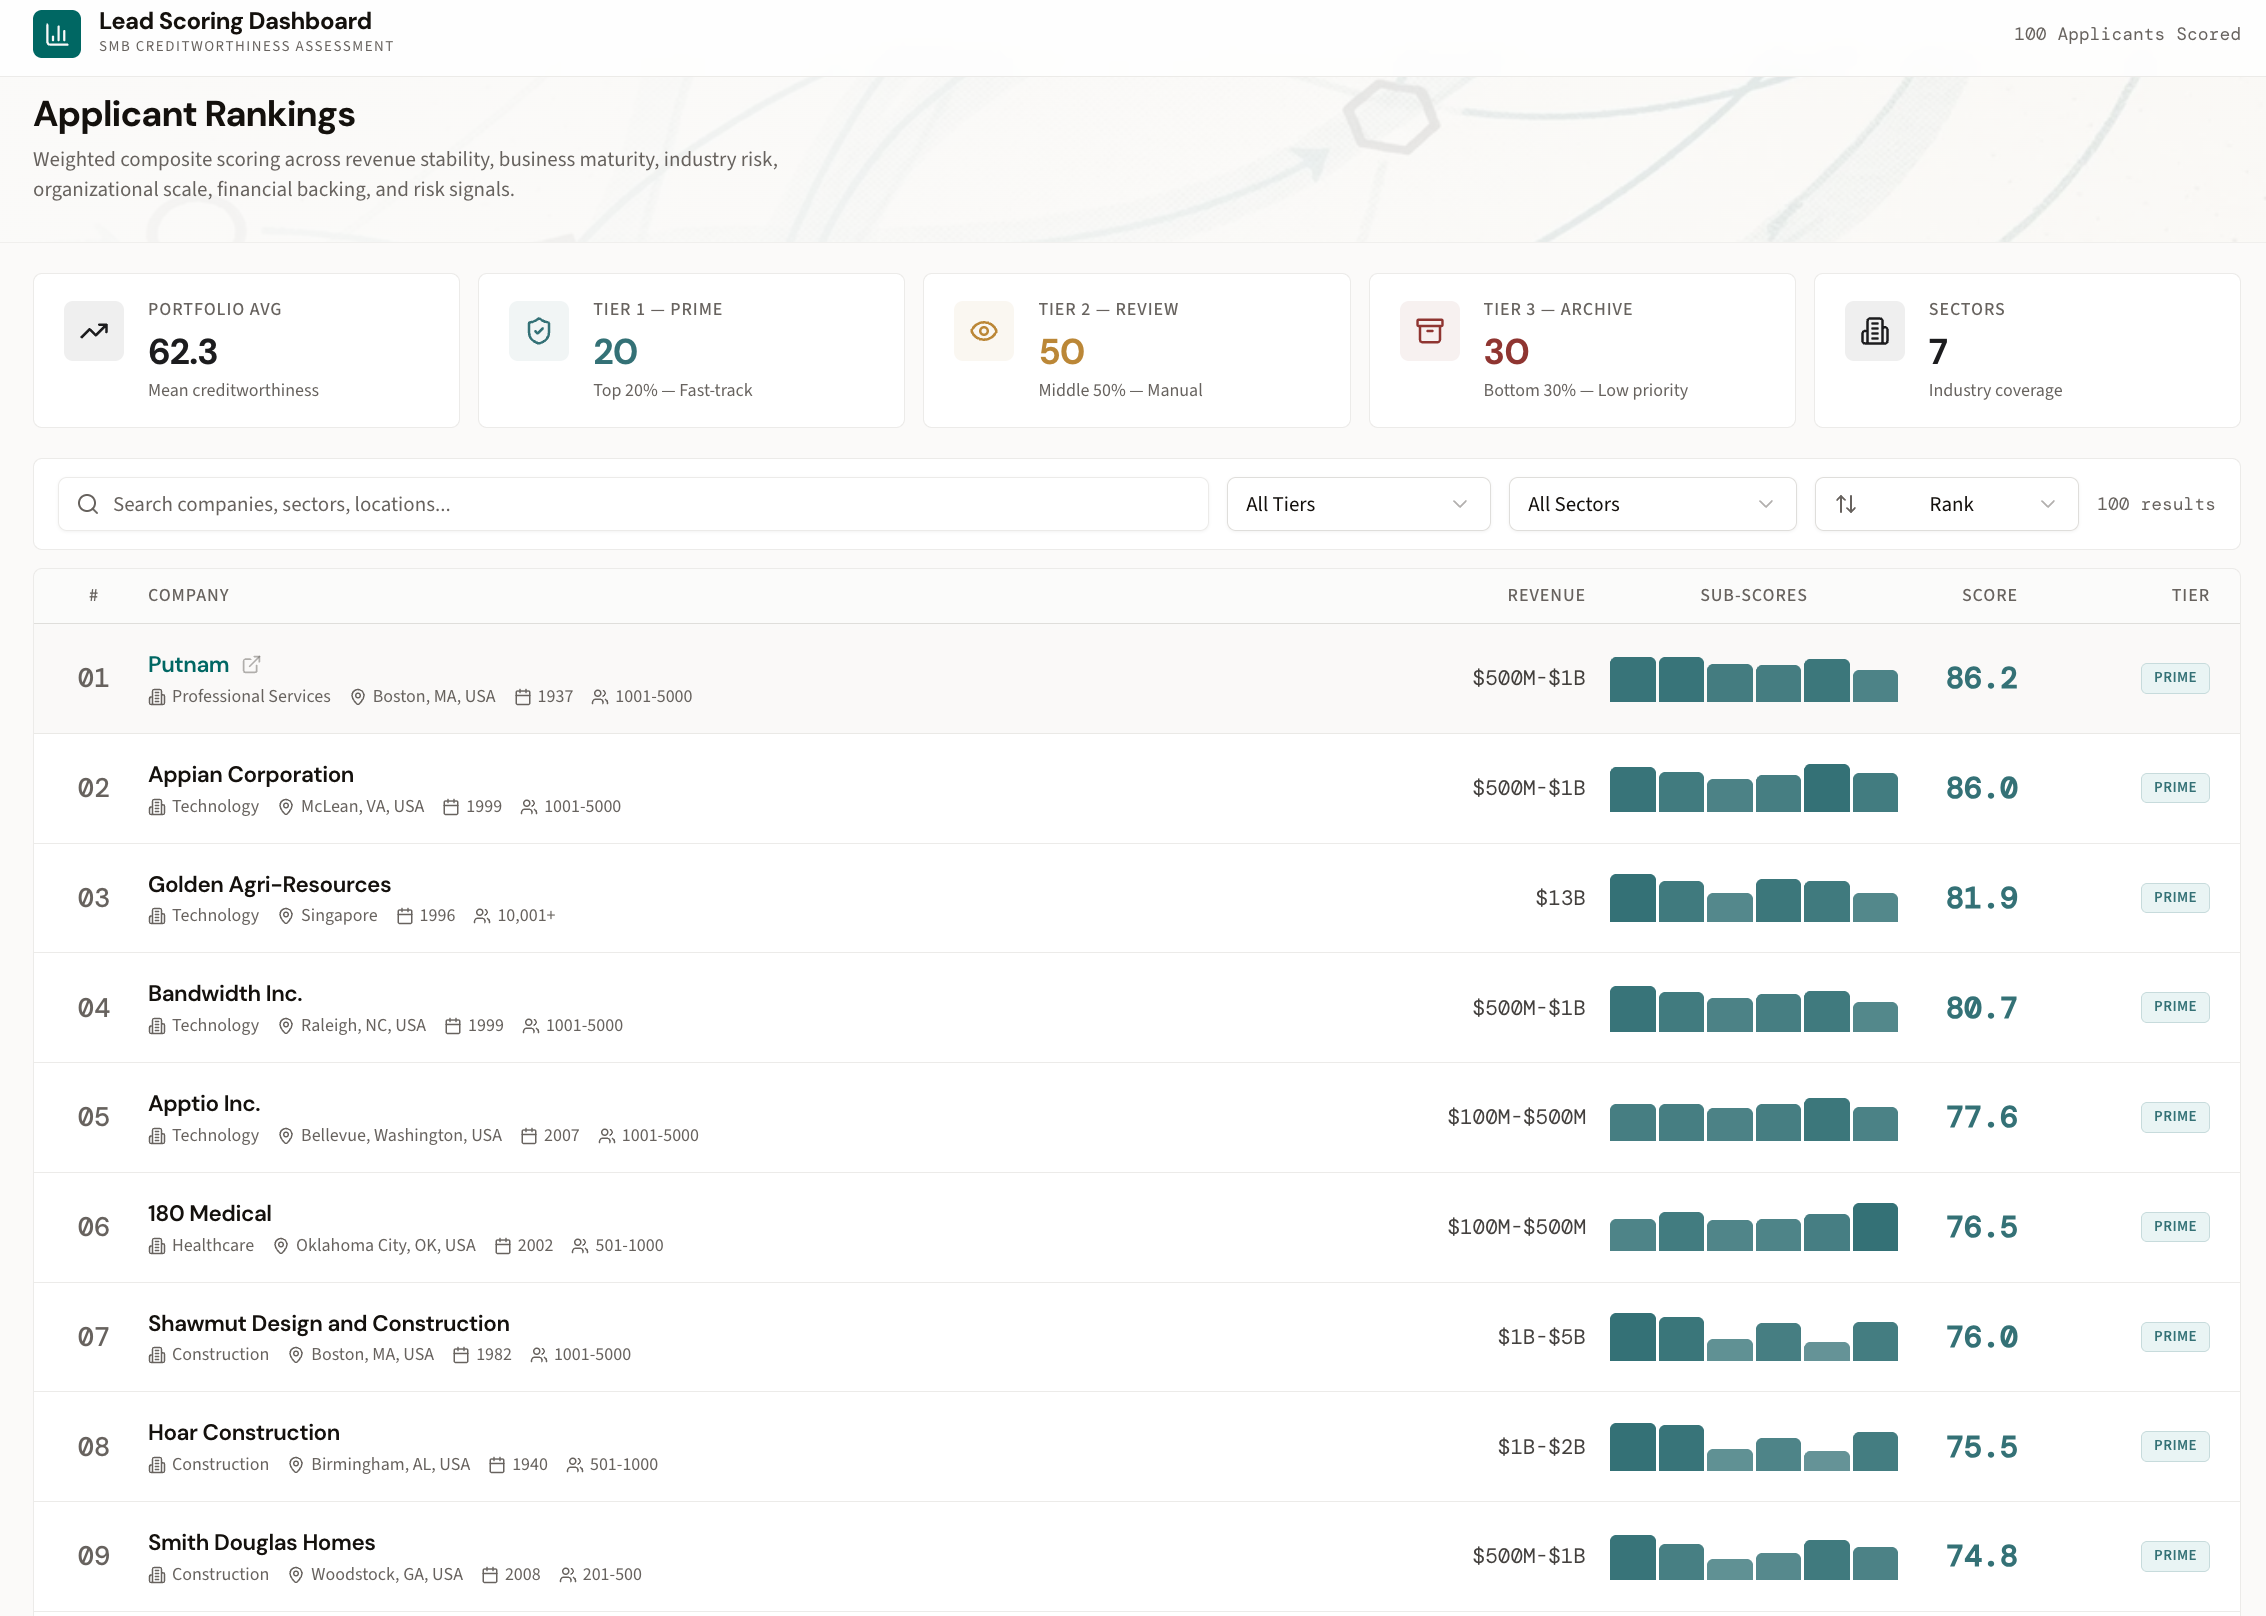Click the sort arrows icon beside Rank
The width and height of the screenshot is (2266, 1616).
1846,504
